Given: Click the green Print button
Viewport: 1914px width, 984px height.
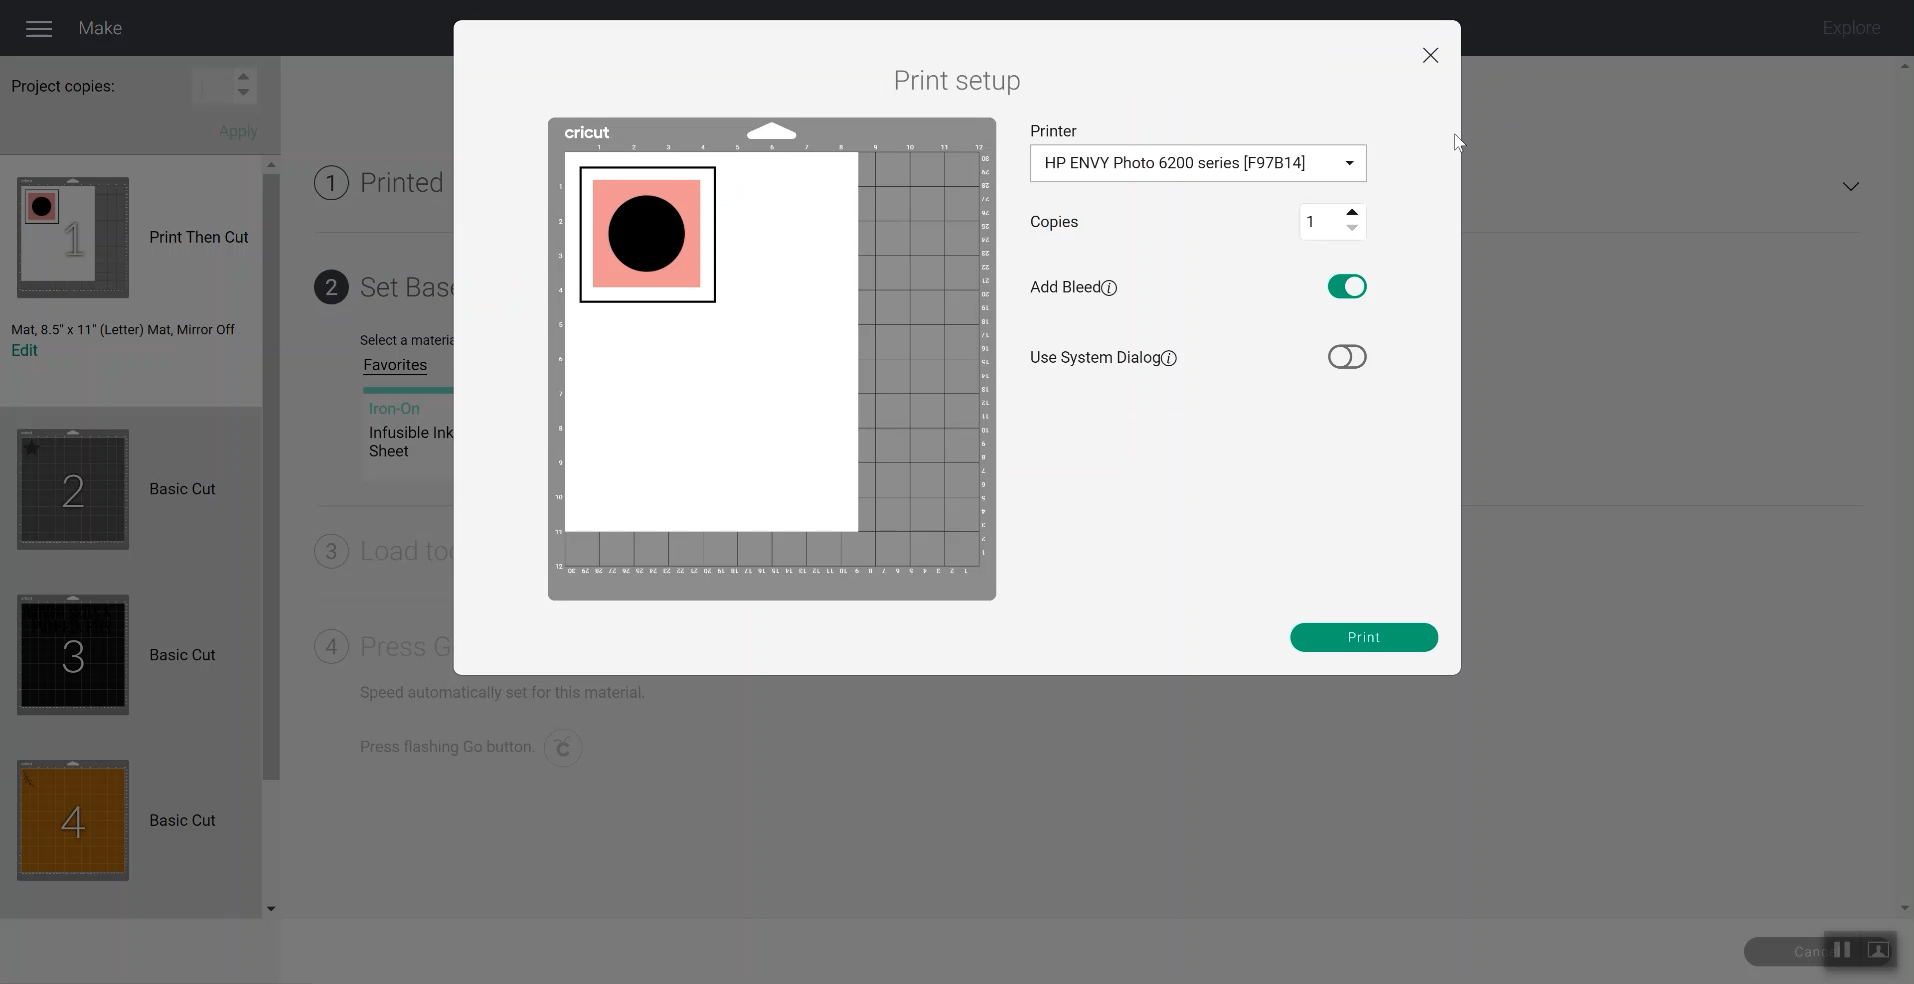Looking at the screenshot, I should (1364, 637).
